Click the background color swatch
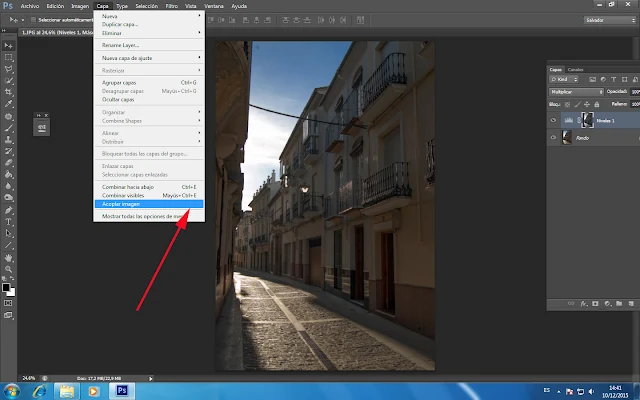This screenshot has width=640, height=400. pyautogui.click(x=12, y=293)
